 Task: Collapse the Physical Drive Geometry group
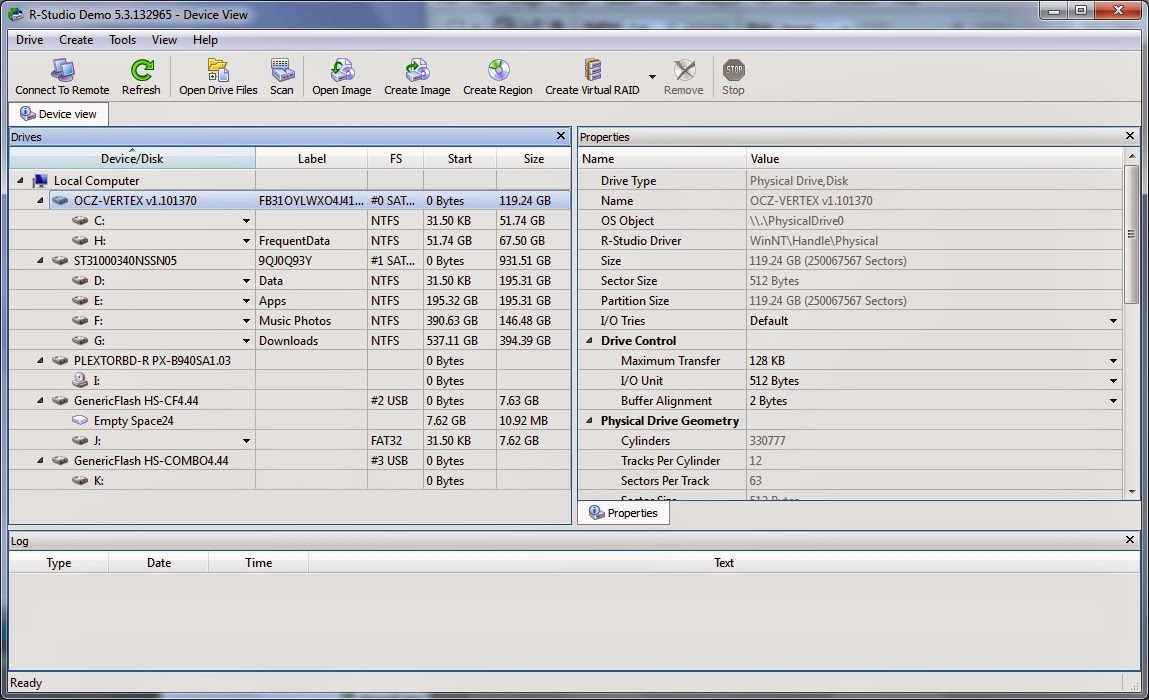click(x=589, y=421)
